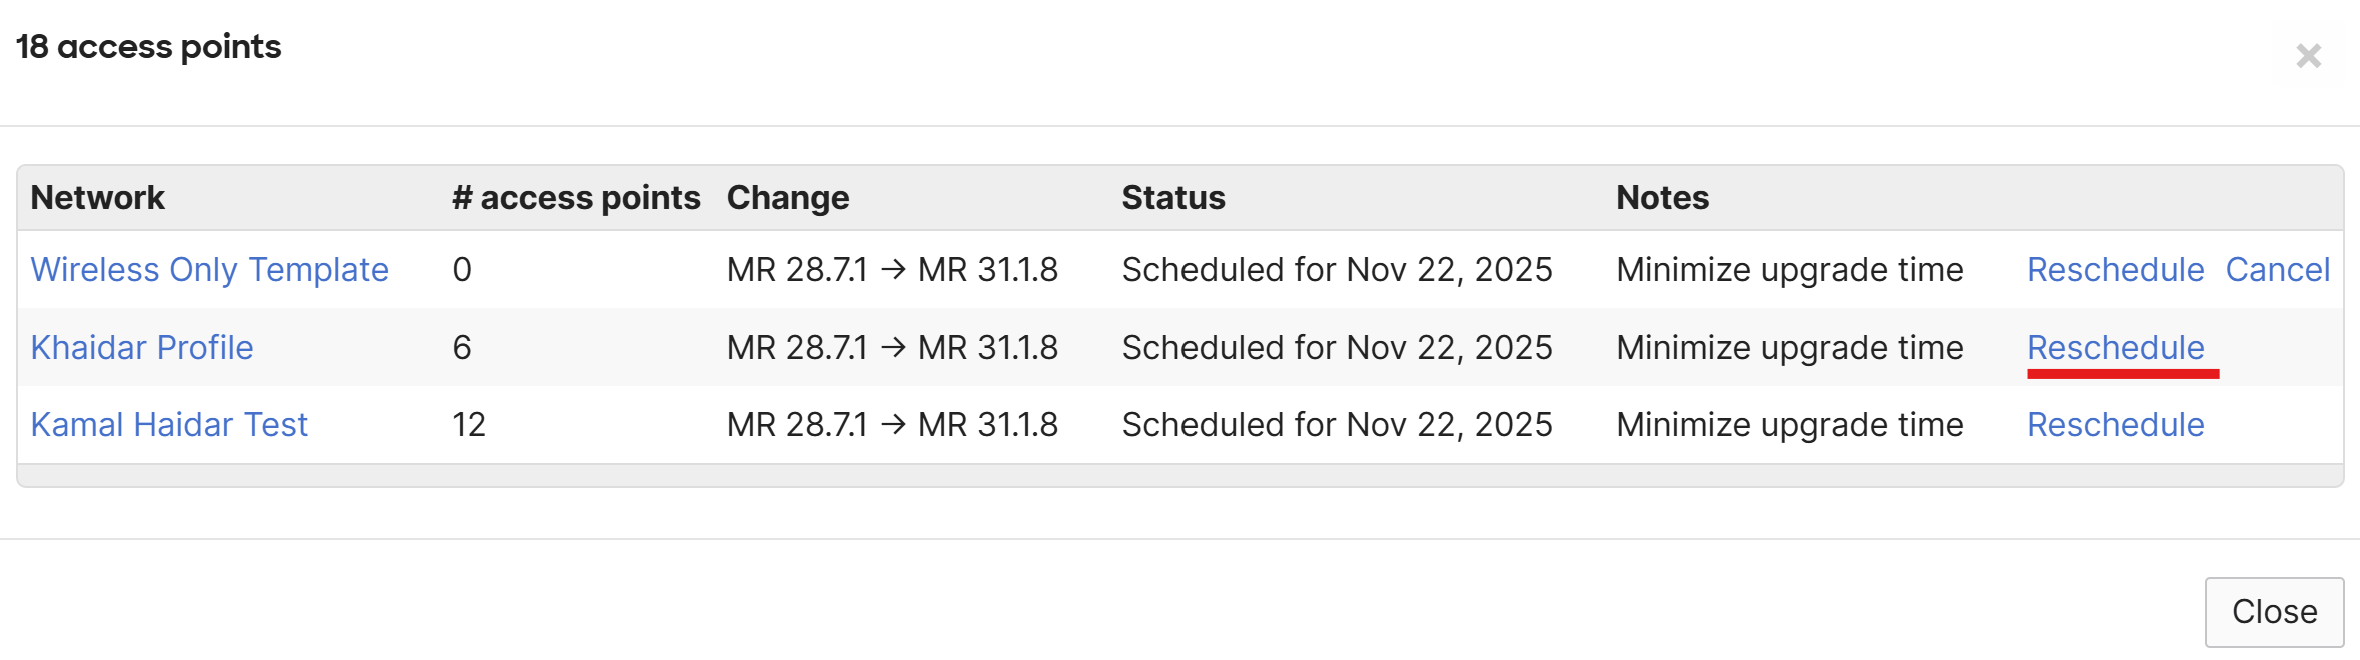Click the Notes column header

tap(1662, 197)
